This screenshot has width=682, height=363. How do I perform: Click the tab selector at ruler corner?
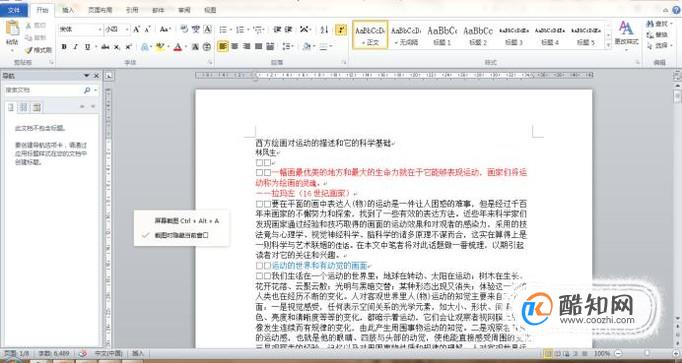[x=109, y=76]
